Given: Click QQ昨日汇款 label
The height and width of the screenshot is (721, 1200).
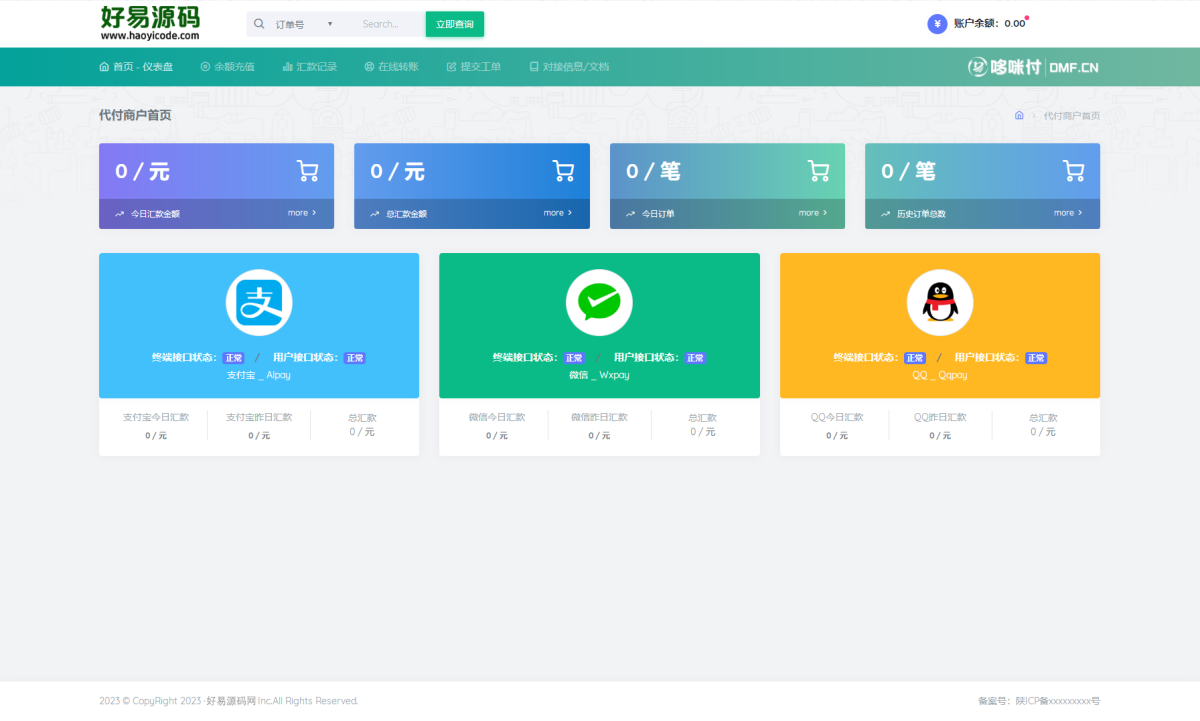Looking at the screenshot, I should click(x=940, y=417).
